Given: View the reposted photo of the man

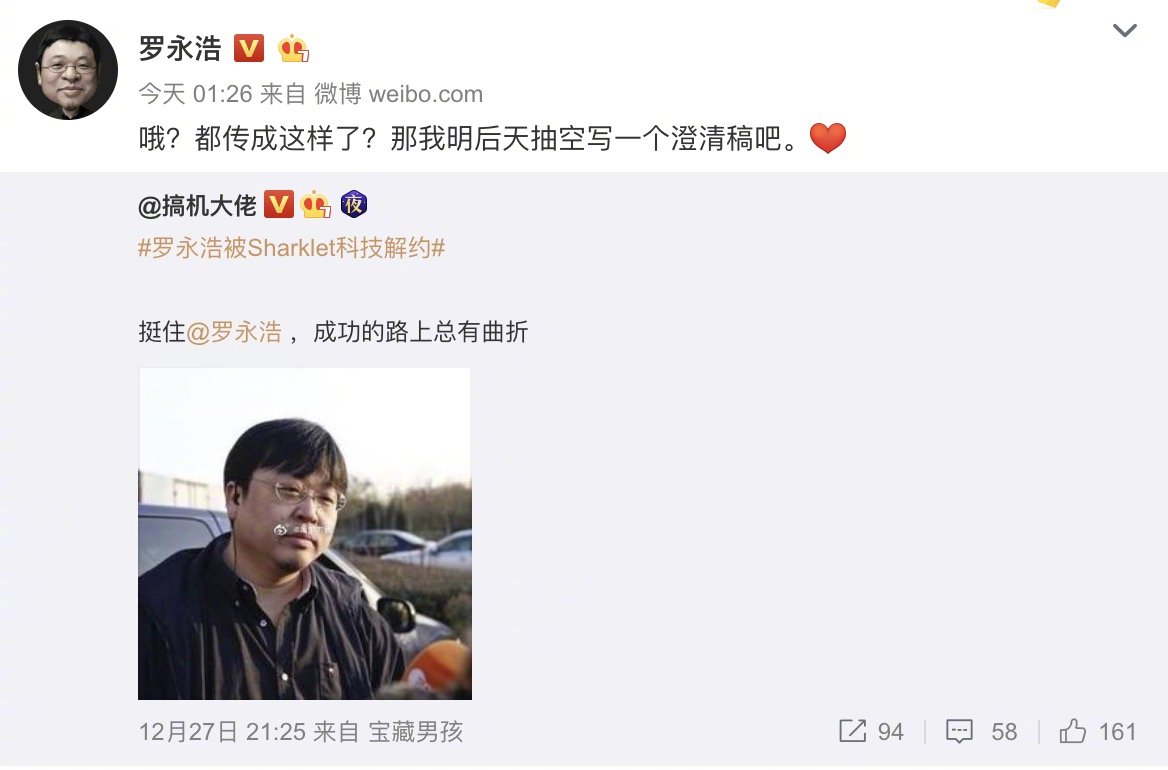Looking at the screenshot, I should coord(305,534).
